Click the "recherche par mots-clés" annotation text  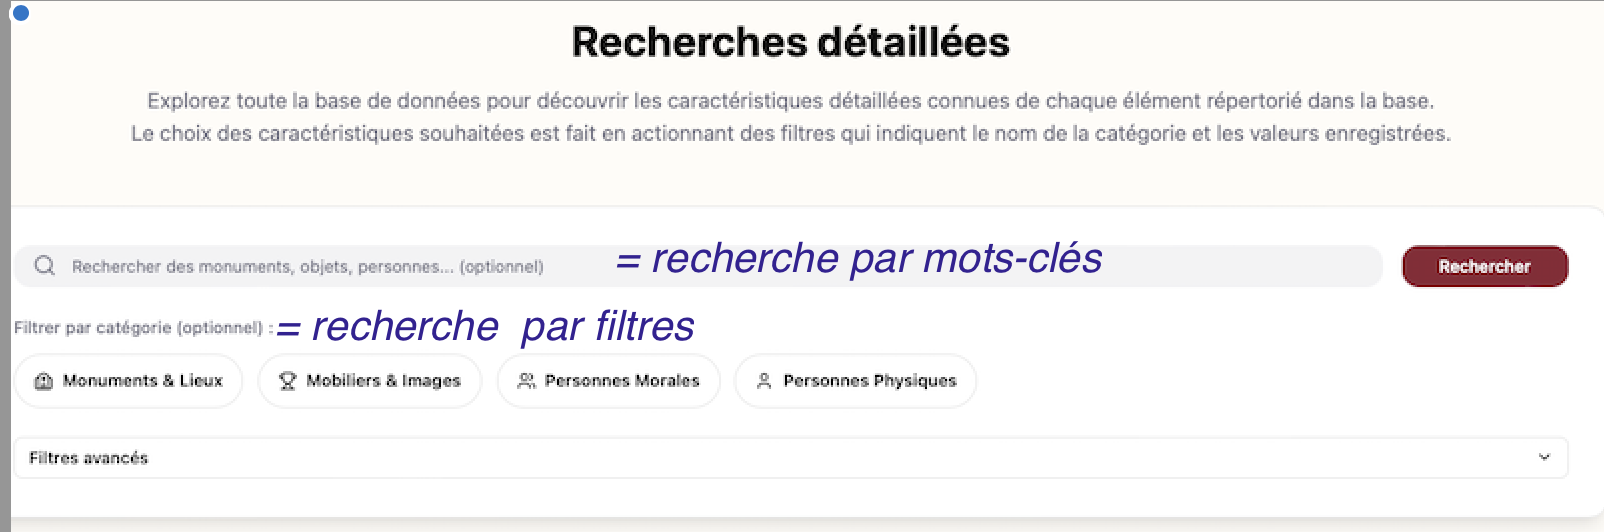pos(860,259)
